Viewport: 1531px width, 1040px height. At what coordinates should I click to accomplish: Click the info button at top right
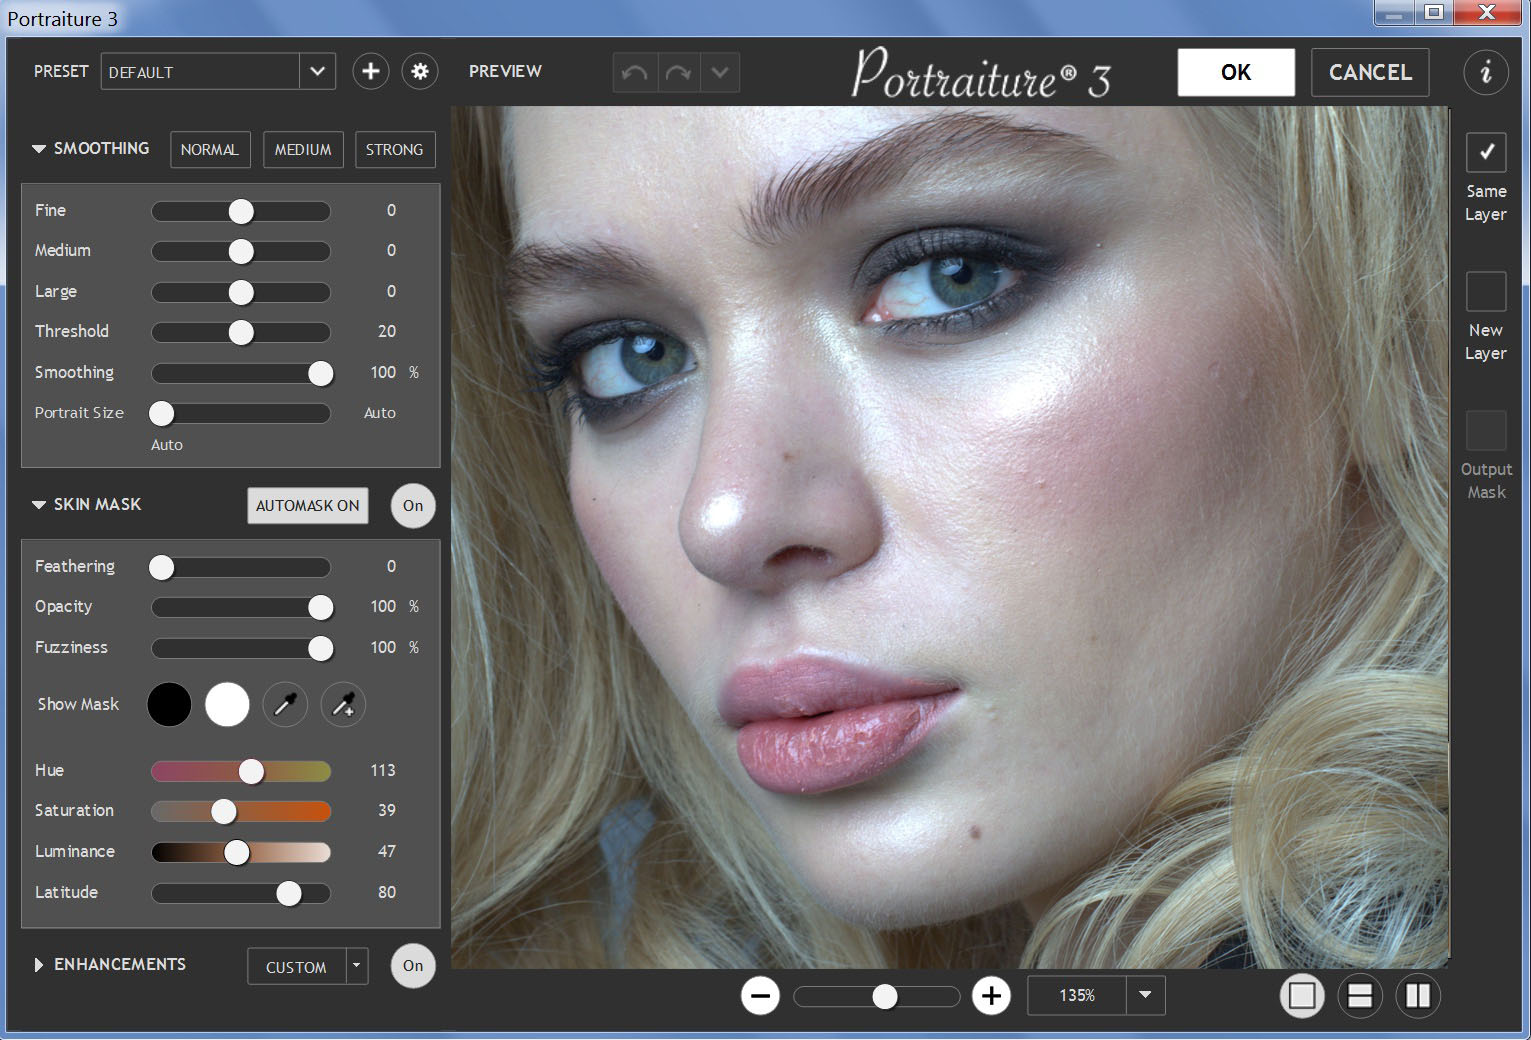pyautogui.click(x=1485, y=73)
